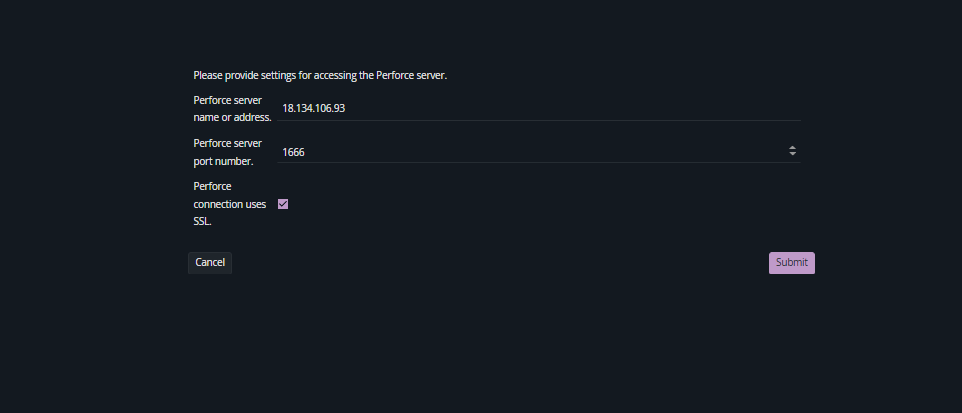Place cursor after 1666 in the port field
Image resolution: width=962 pixels, height=413 pixels.
(x=306, y=152)
